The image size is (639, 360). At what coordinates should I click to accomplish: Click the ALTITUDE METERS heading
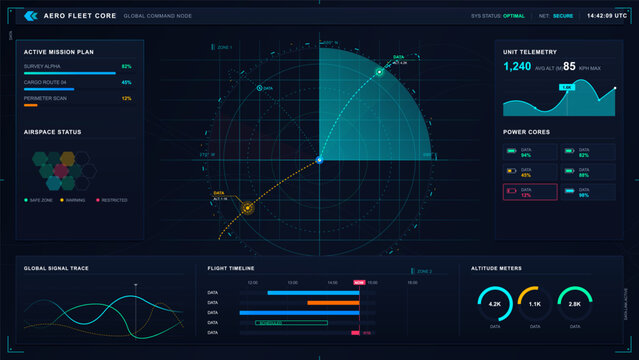coord(496,268)
